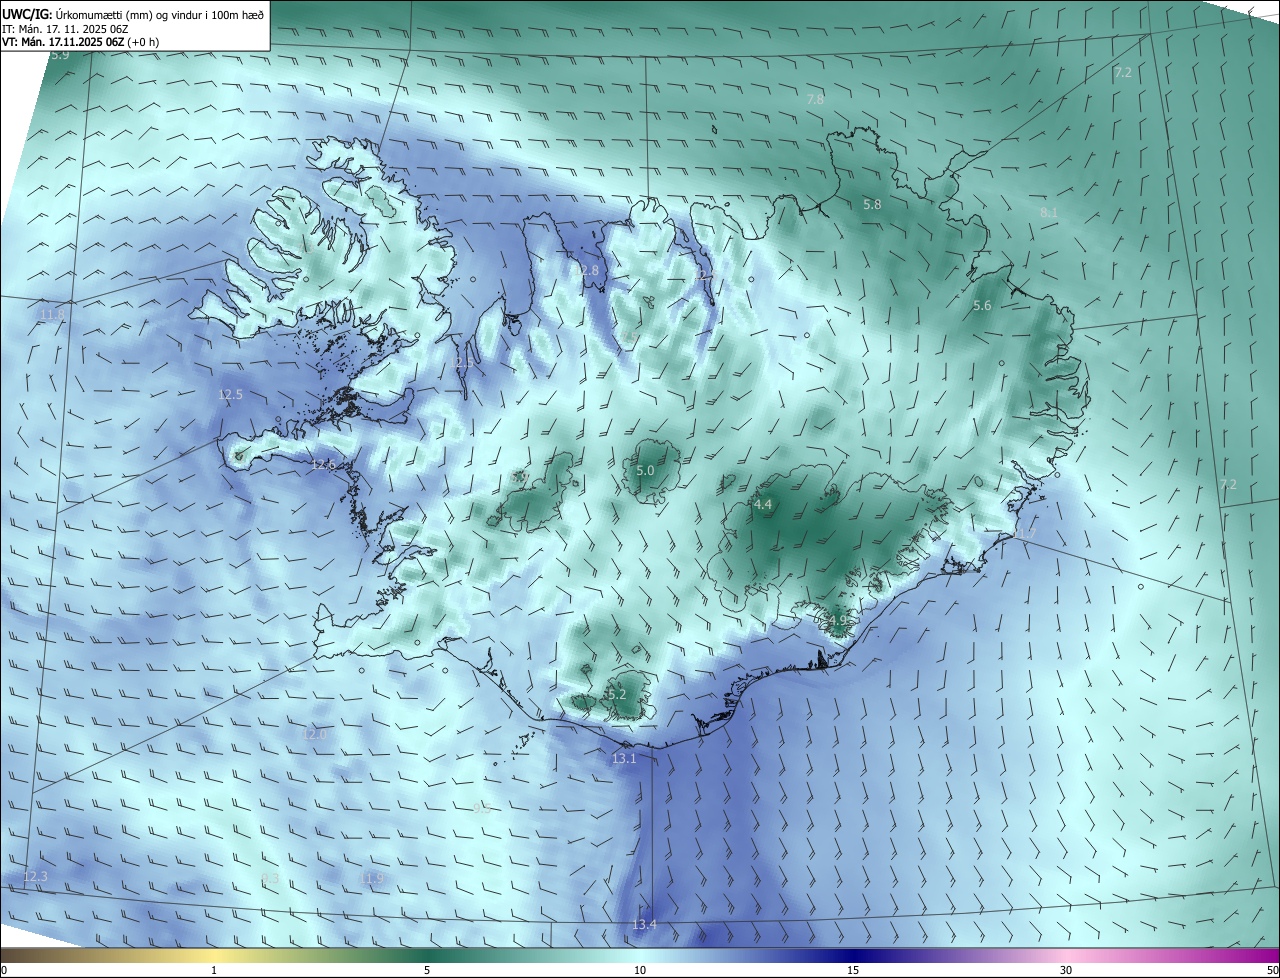1280x978 pixels.
Task: Click the 'IT: Mán. 17. 11. 2025 06Z' line
Action: 65,28
